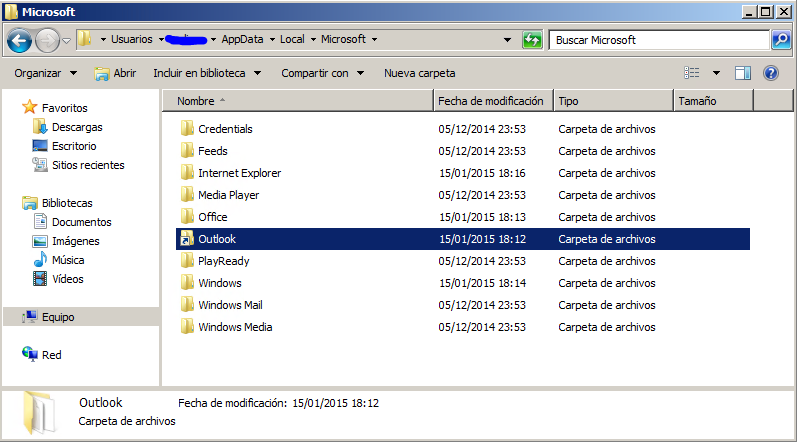Open Escritorio in the navigation pane

[x=64, y=146]
